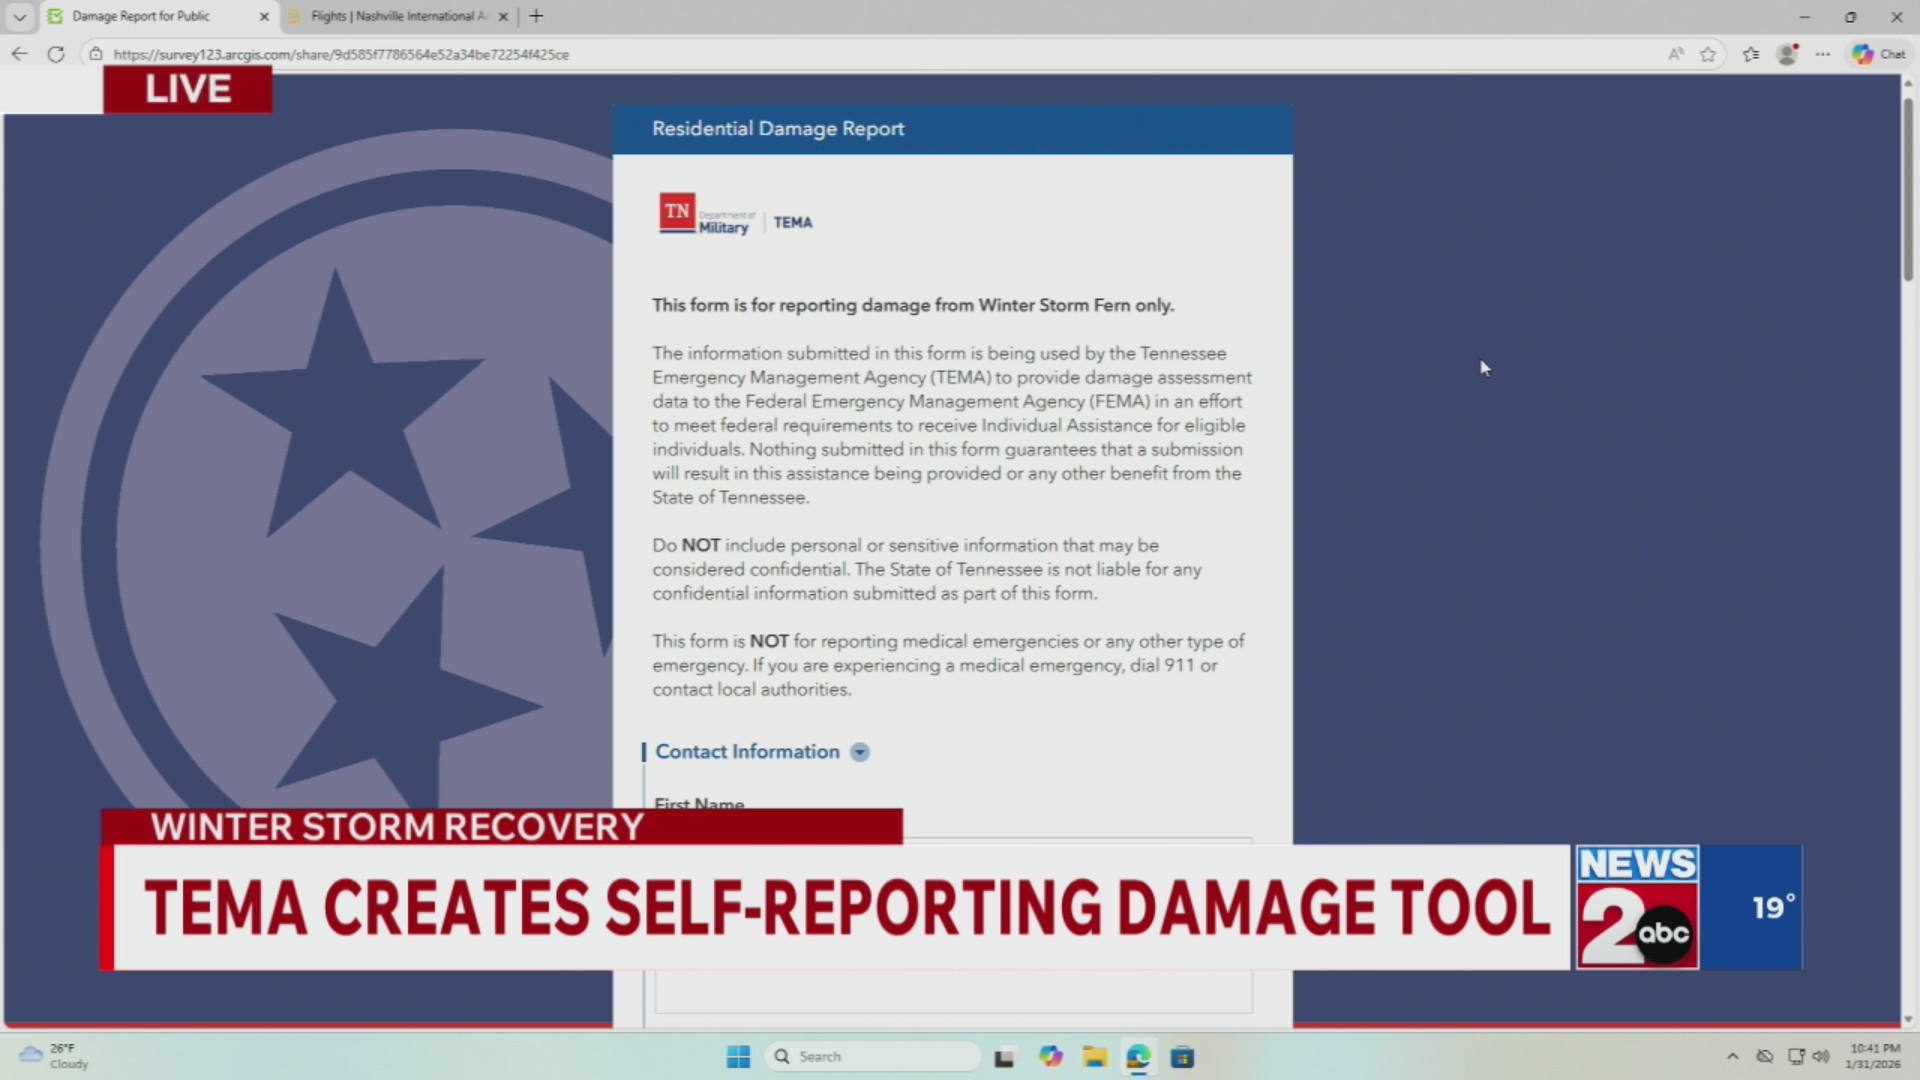
Task: Click the survey123.arcgis.com address bar
Action: point(341,54)
